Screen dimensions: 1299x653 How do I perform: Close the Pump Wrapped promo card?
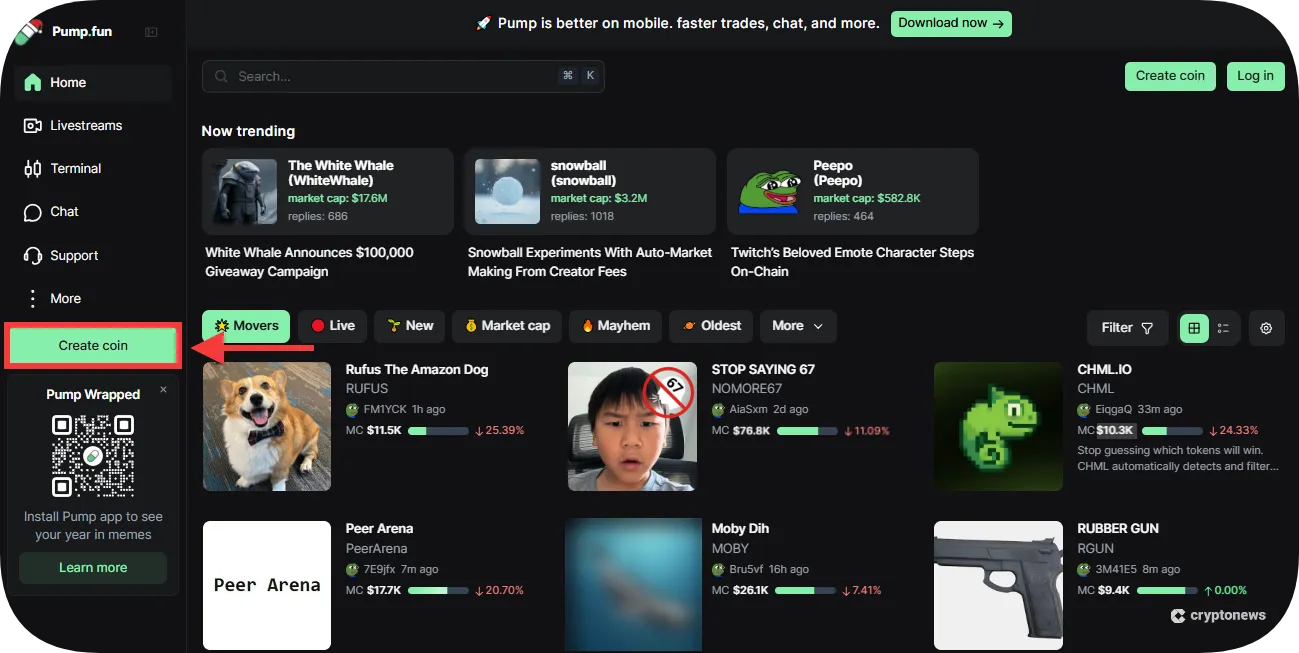163,390
